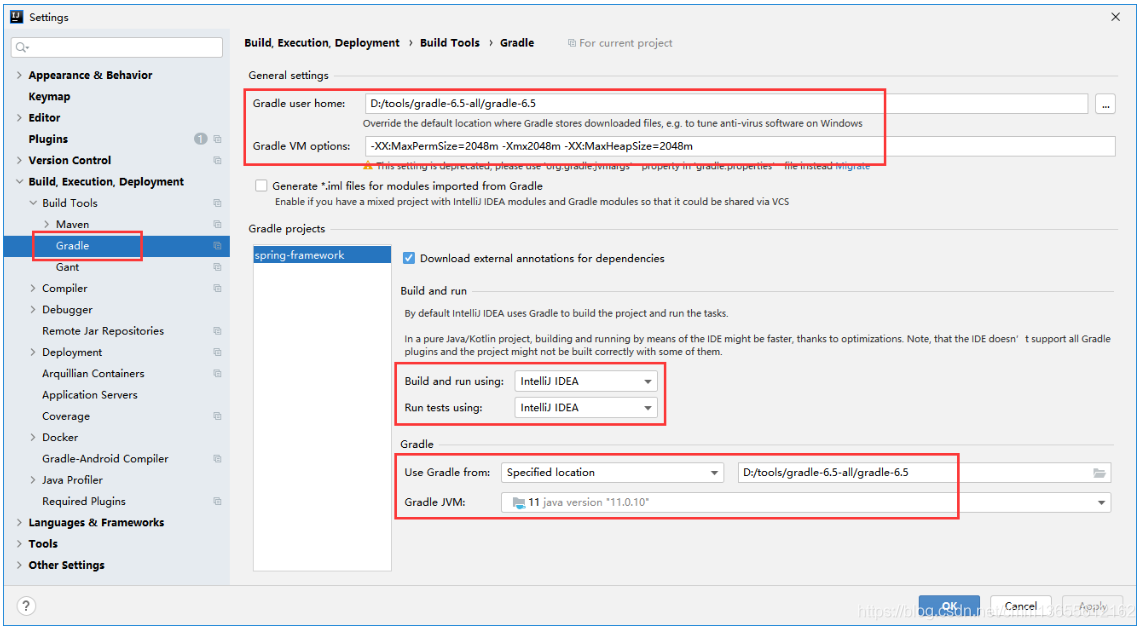Collapse the Build Tools node
Screen dimensions: 1145x630
click(33, 203)
